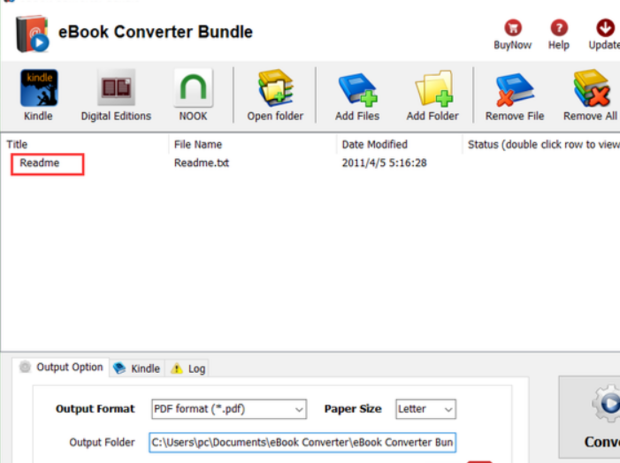Click Add Files toolbar icon
Viewport: 620px width, 463px height.
coord(358,90)
